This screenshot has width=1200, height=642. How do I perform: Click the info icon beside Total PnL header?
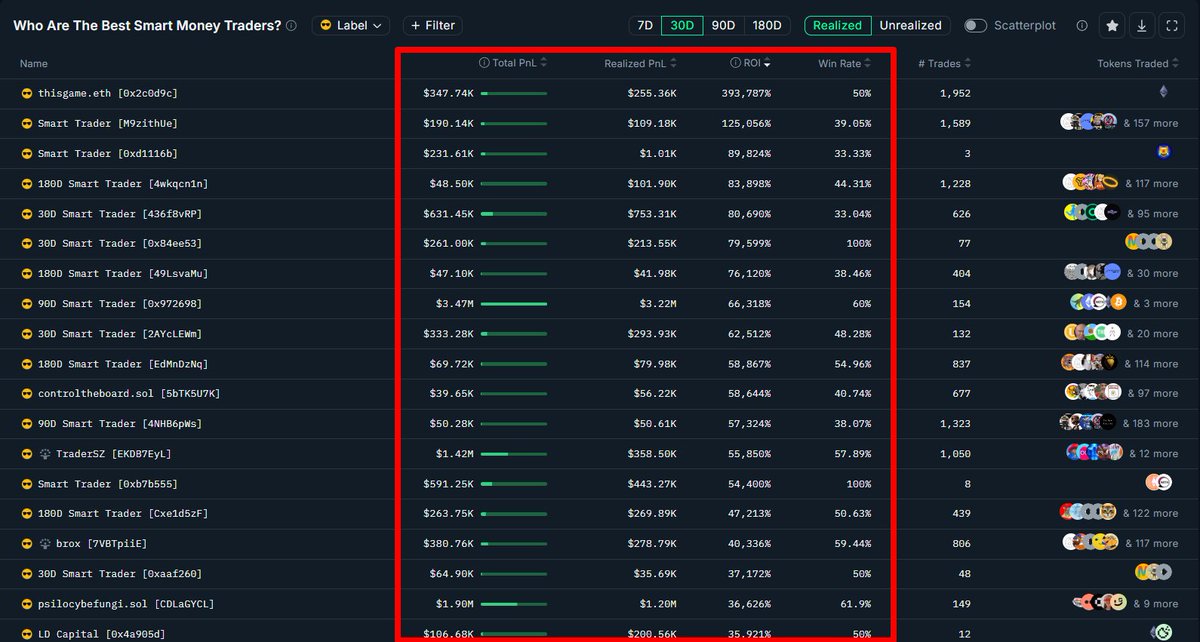coord(484,63)
